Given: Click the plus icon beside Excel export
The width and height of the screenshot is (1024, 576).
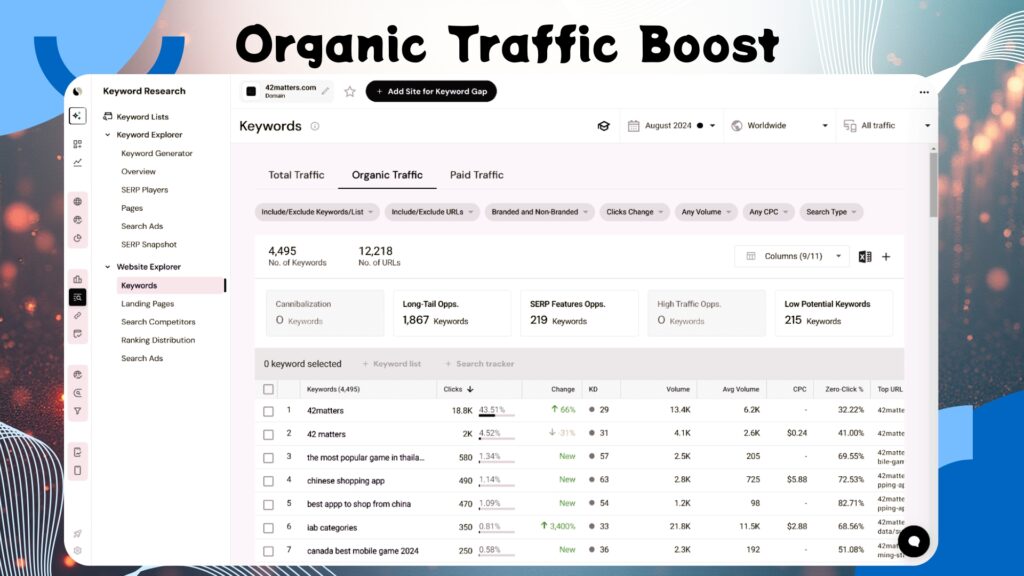Looking at the screenshot, I should point(886,257).
